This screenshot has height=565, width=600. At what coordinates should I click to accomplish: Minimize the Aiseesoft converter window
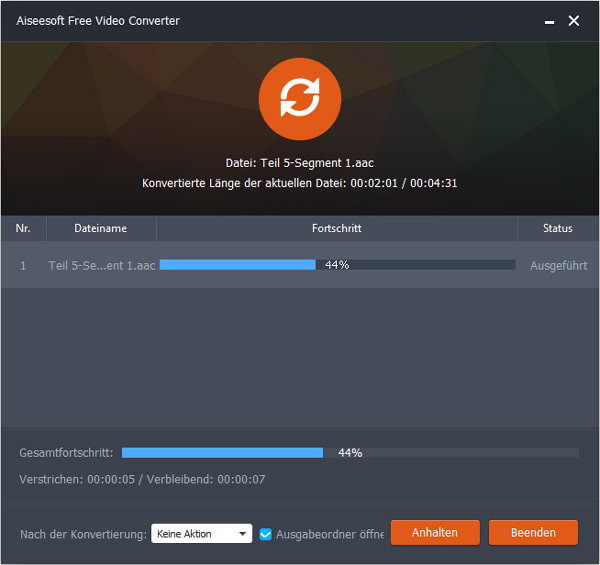548,21
